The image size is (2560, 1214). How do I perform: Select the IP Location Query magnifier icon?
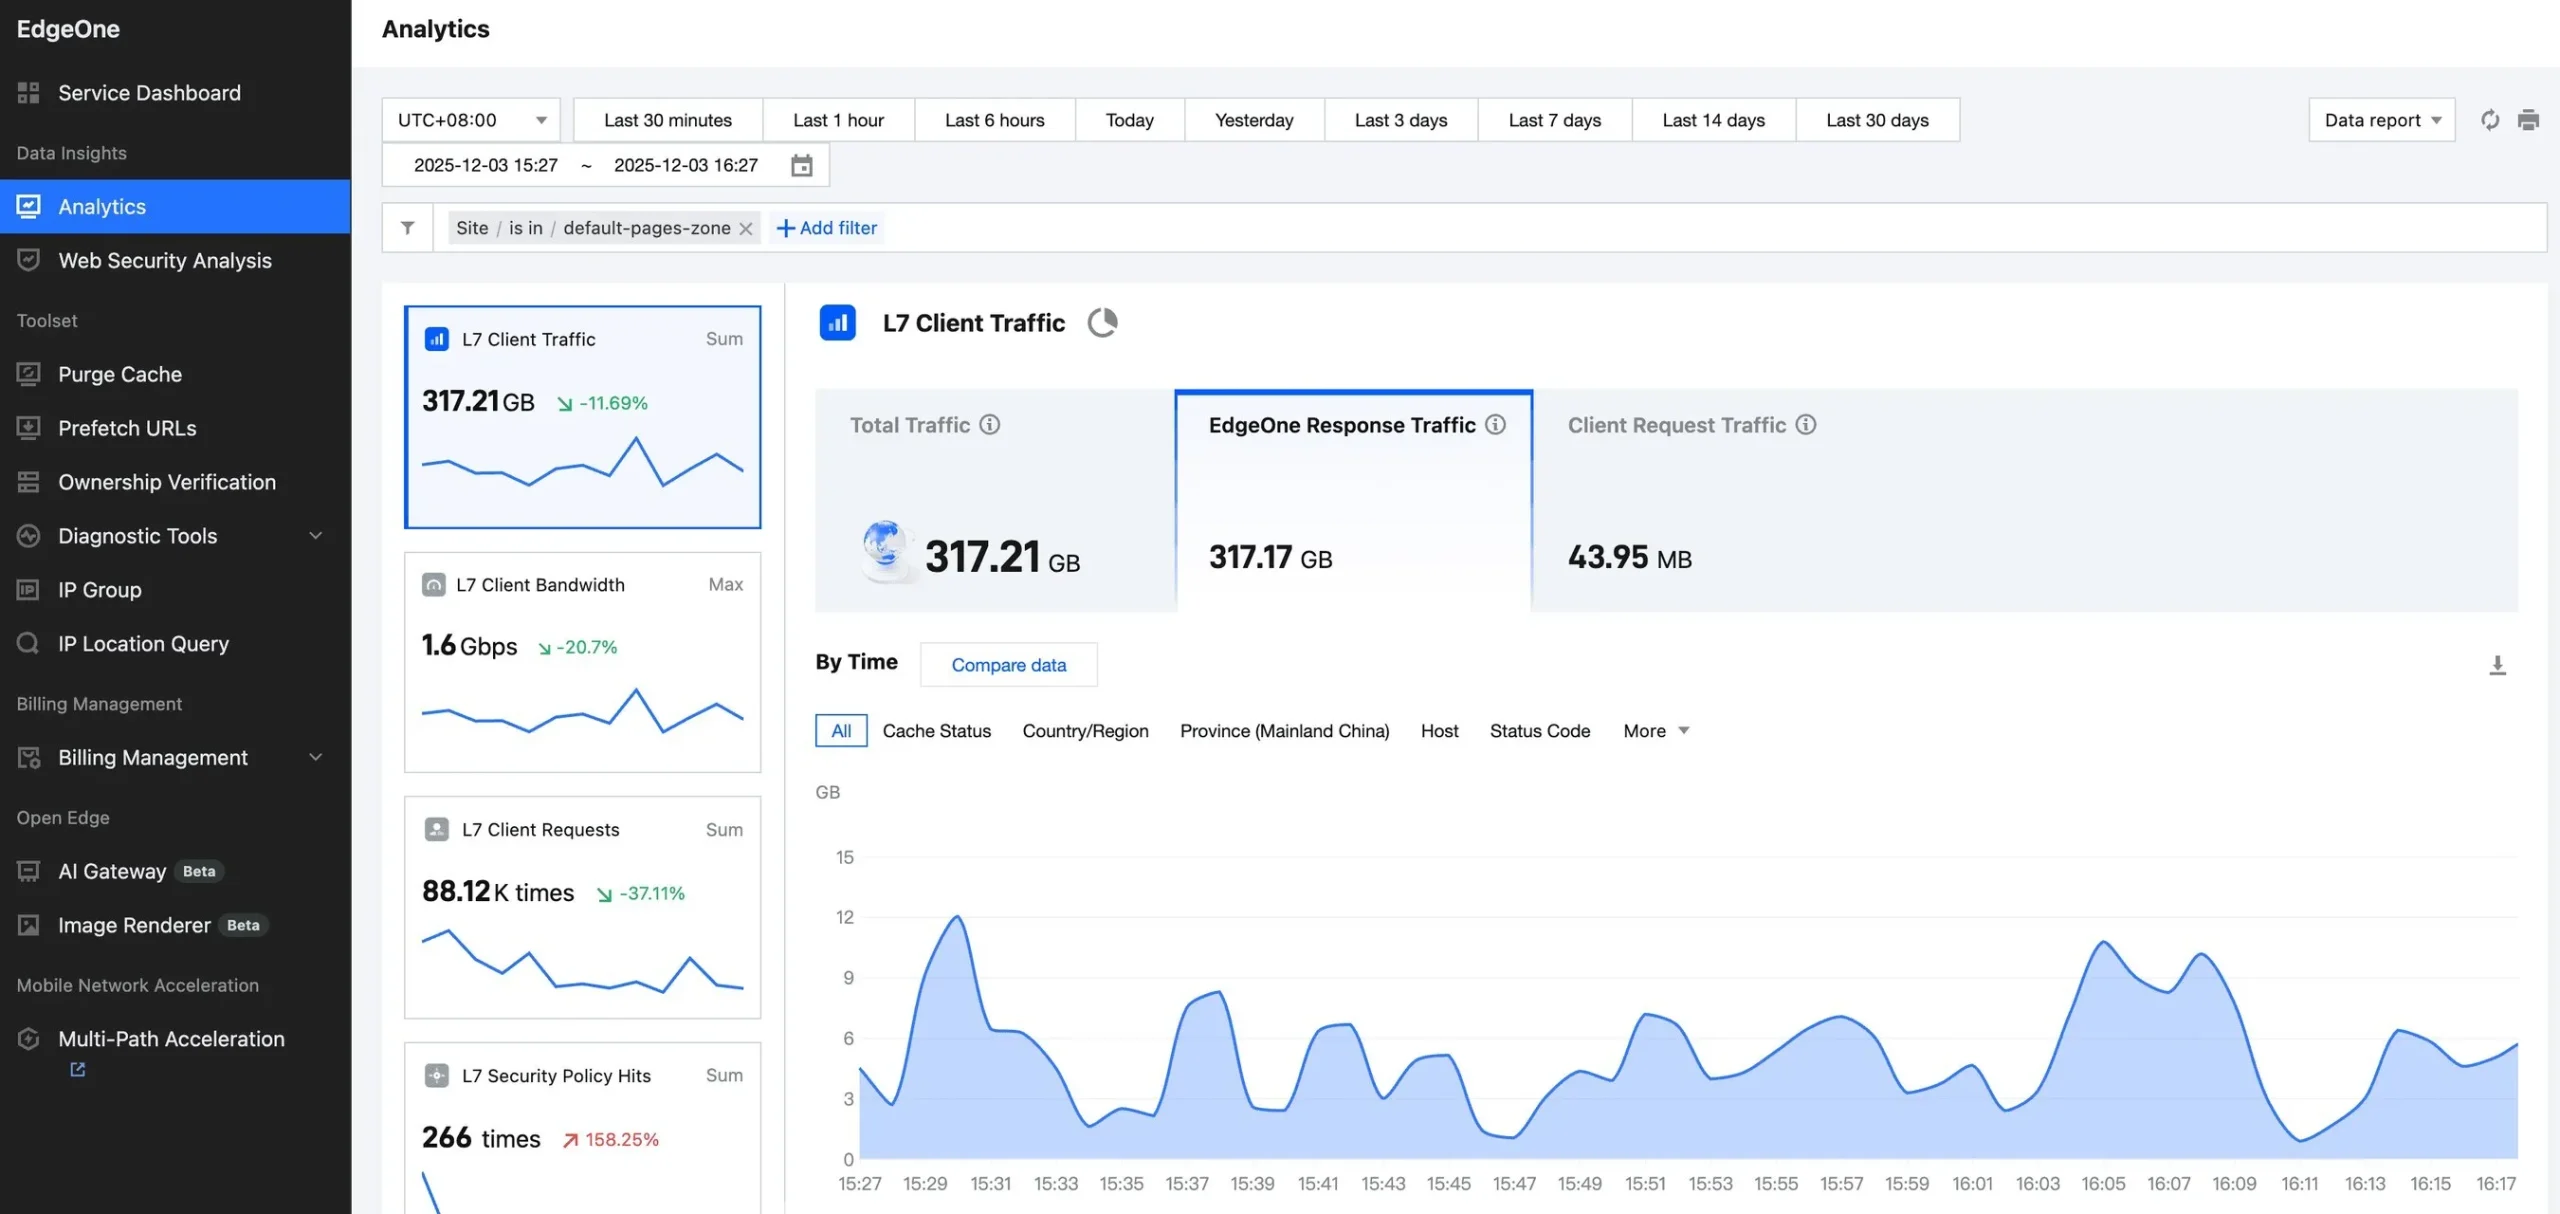[x=28, y=643]
